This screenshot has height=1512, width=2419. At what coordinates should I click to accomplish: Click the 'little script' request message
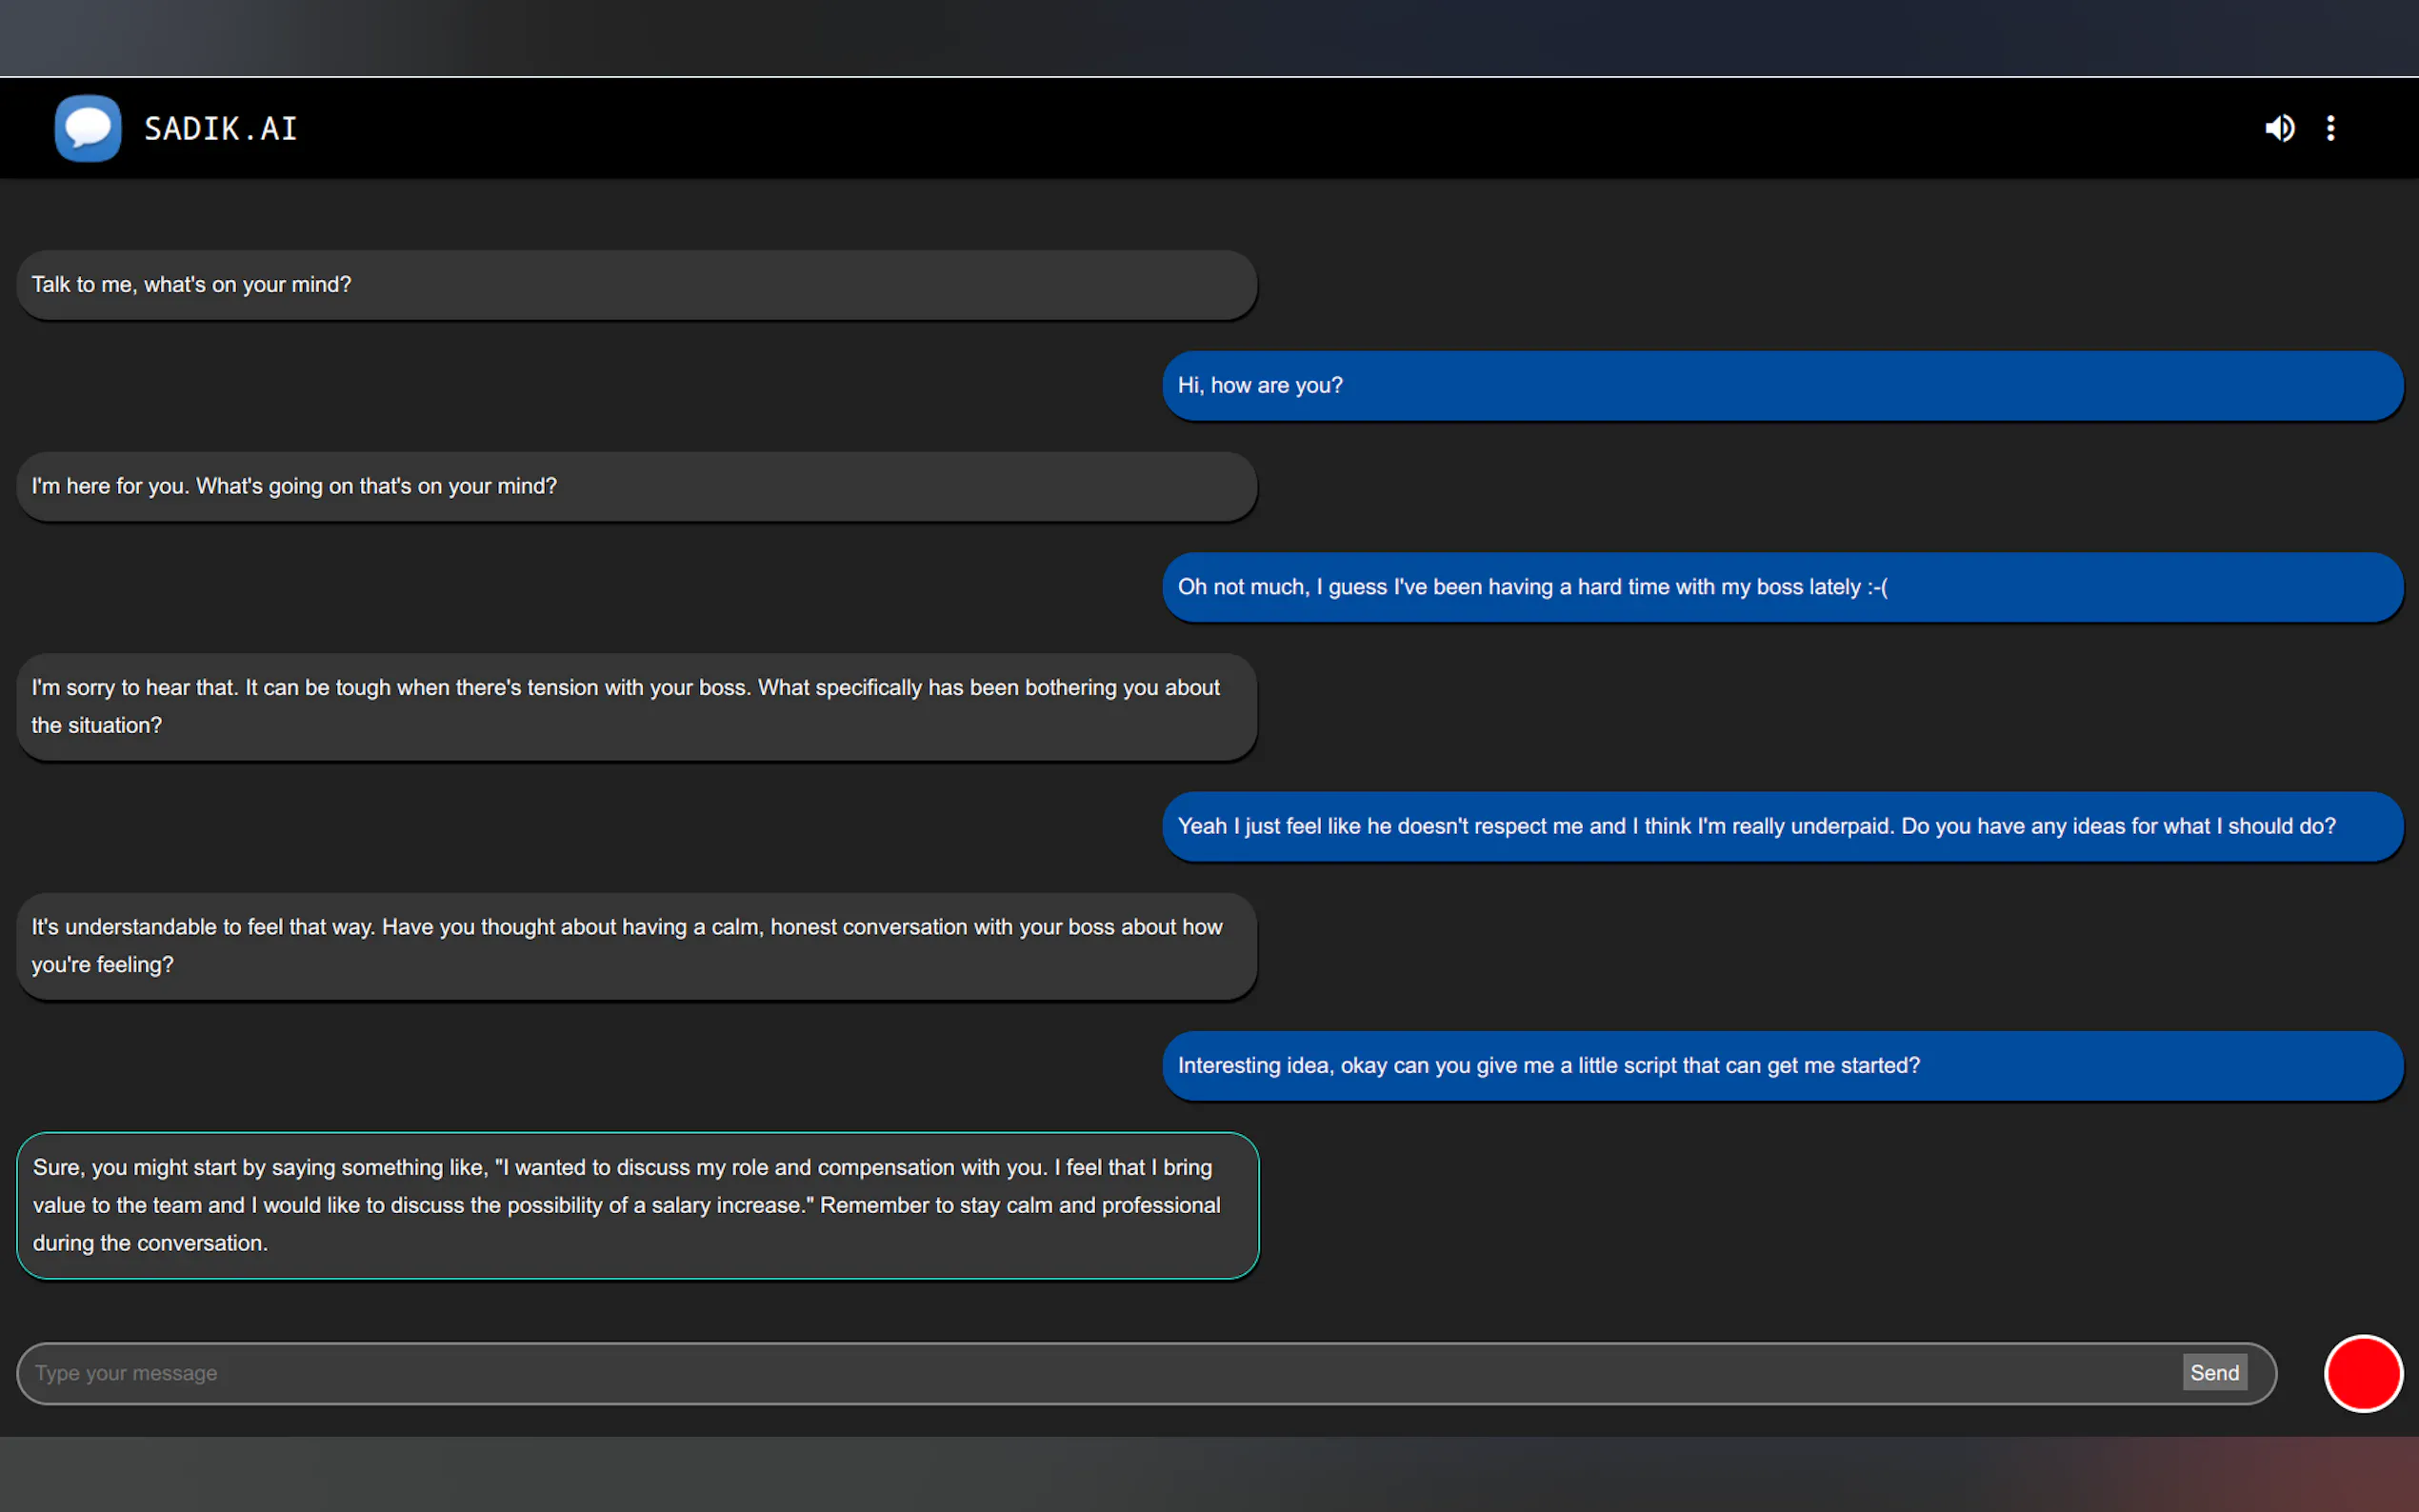(x=1781, y=1065)
